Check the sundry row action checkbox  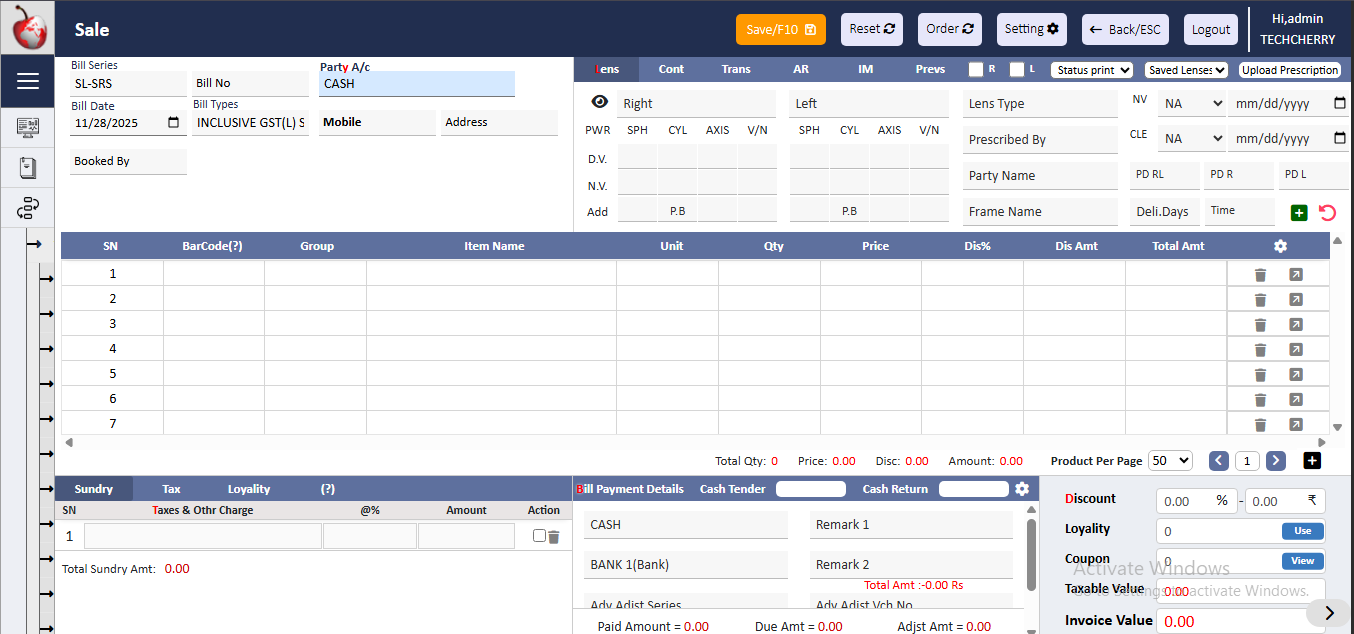pos(540,536)
